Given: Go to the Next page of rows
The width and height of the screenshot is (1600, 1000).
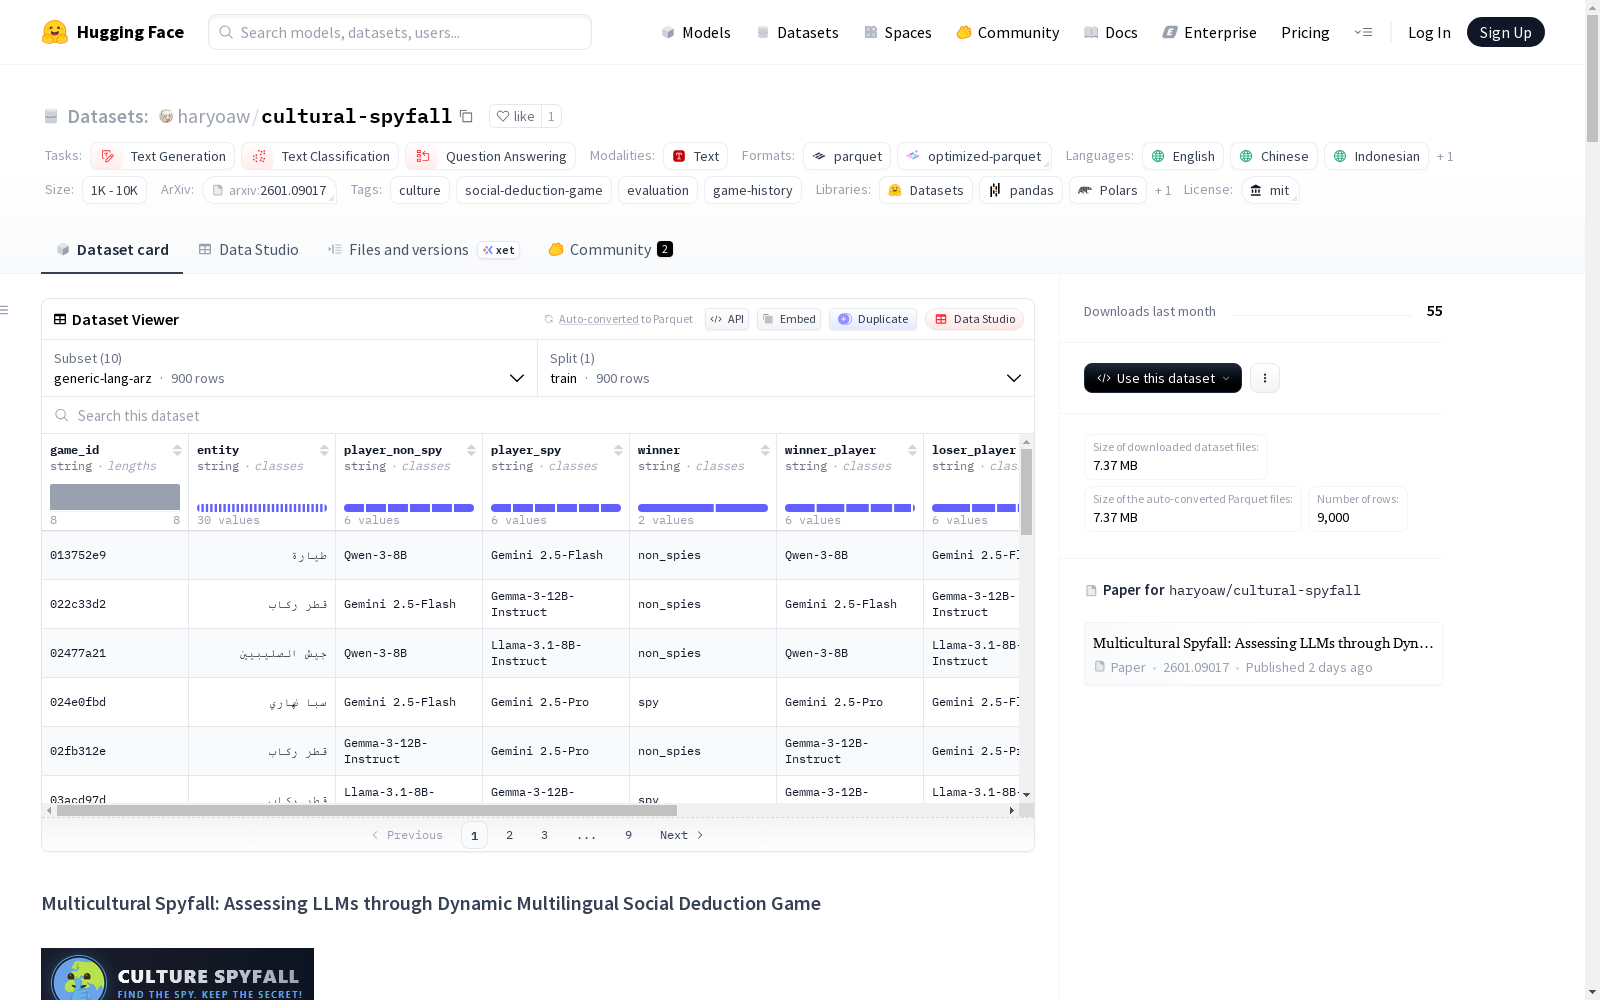Looking at the screenshot, I should coord(681,835).
